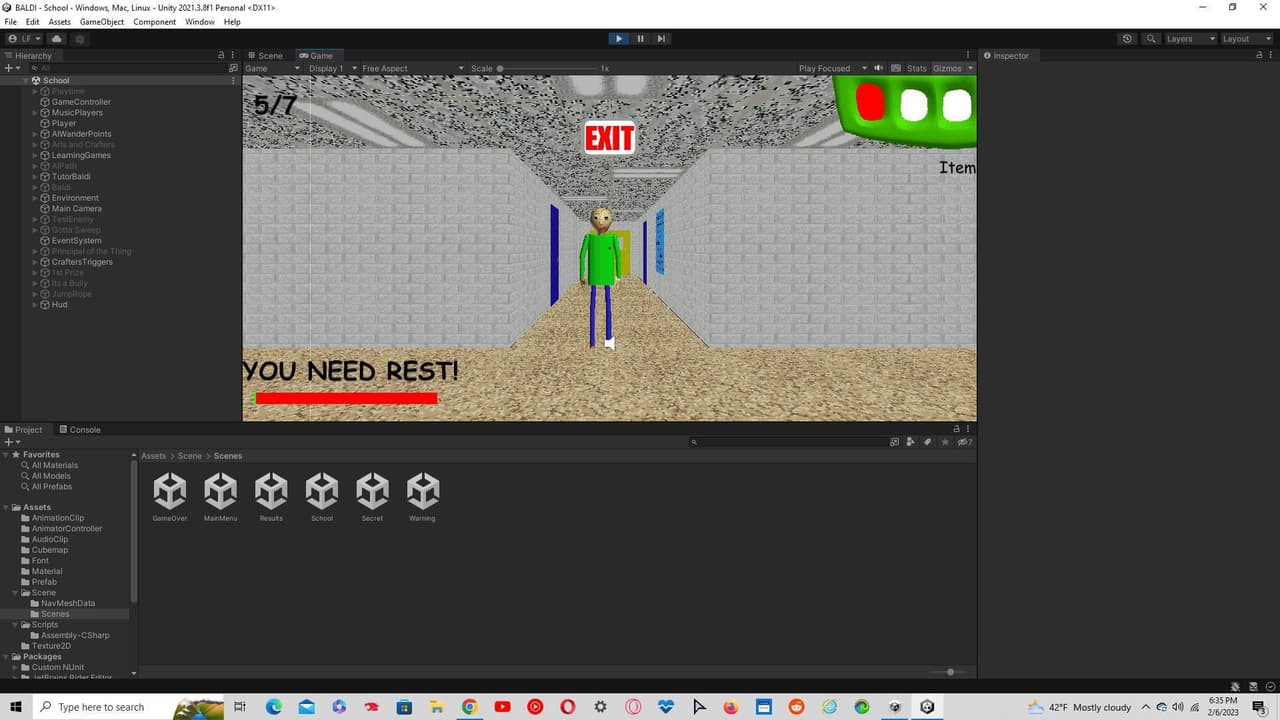
Task: Toggle hidden packages visibility icon
Action: 964,442
